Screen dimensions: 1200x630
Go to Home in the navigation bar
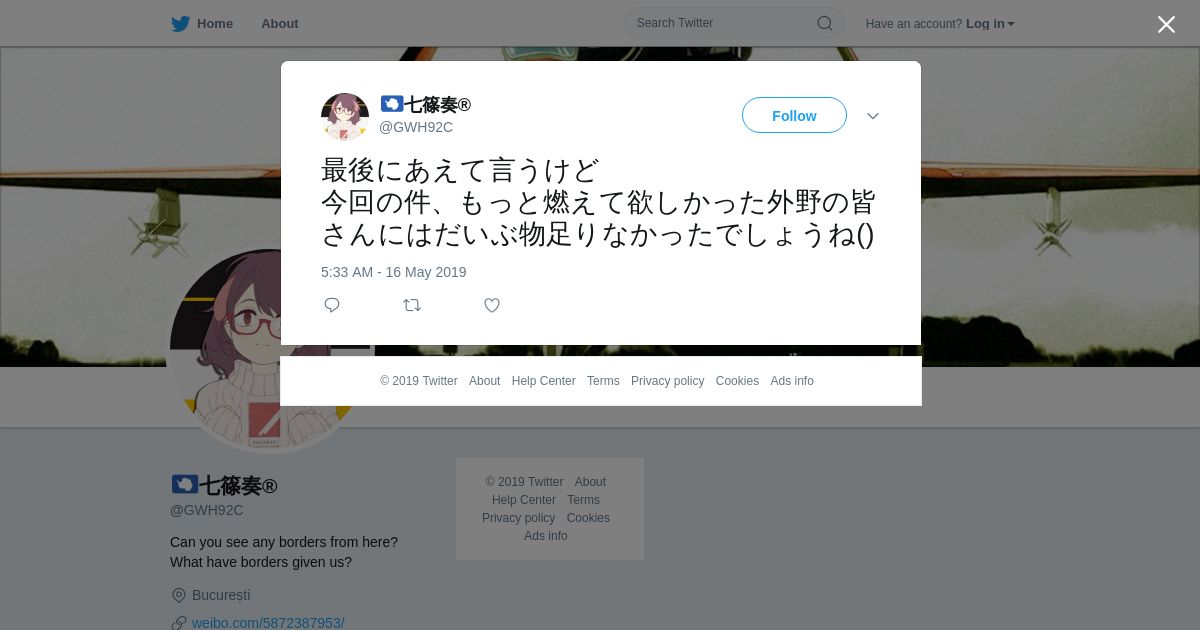215,24
